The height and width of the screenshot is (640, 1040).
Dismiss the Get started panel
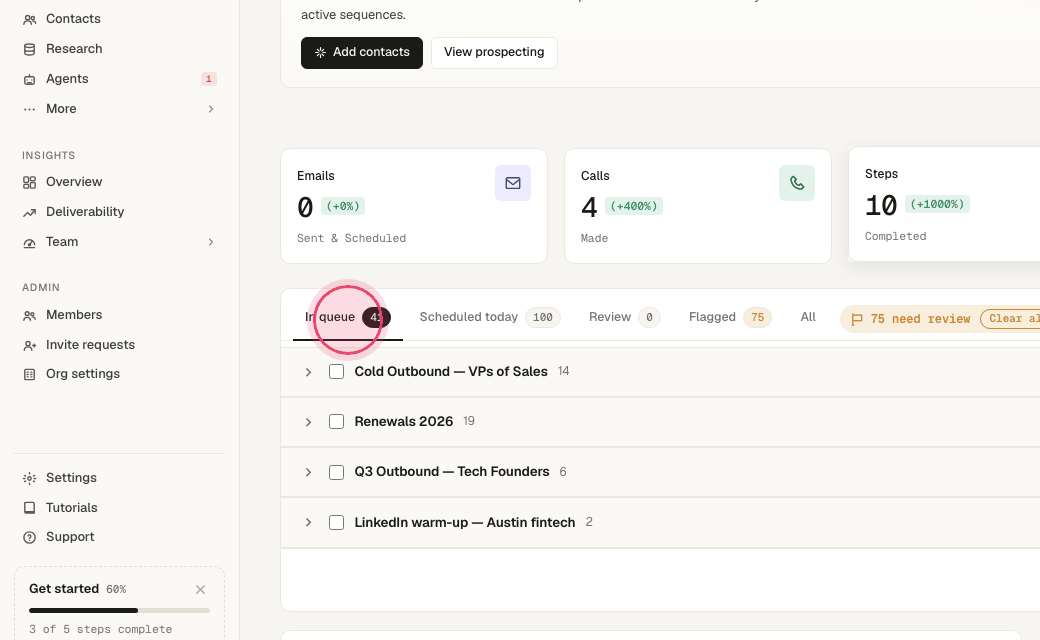(x=200, y=589)
